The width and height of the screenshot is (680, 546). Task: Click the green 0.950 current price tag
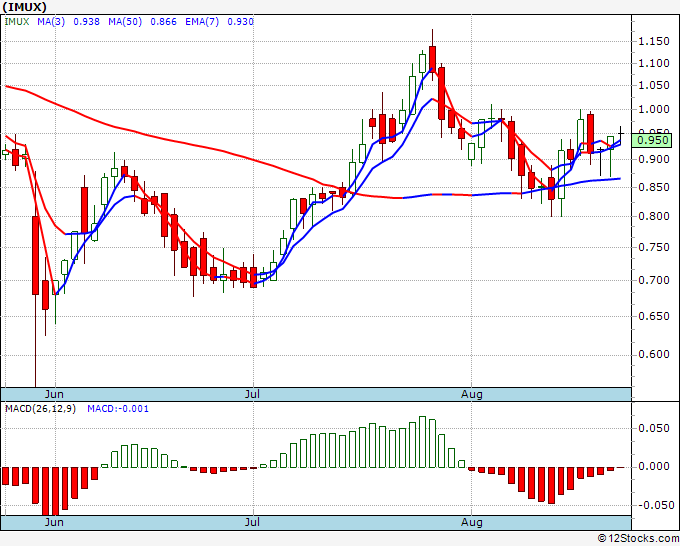[x=652, y=141]
